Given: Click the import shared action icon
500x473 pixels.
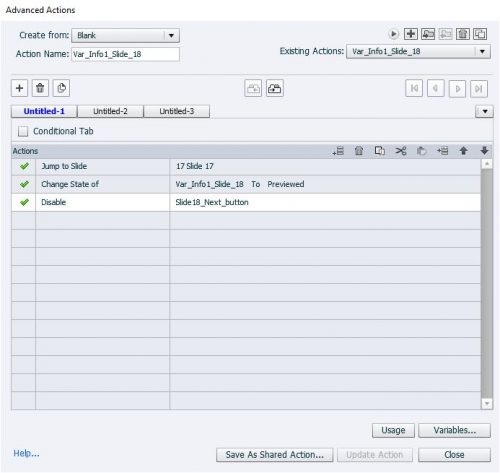Looking at the screenshot, I should click(428, 34).
